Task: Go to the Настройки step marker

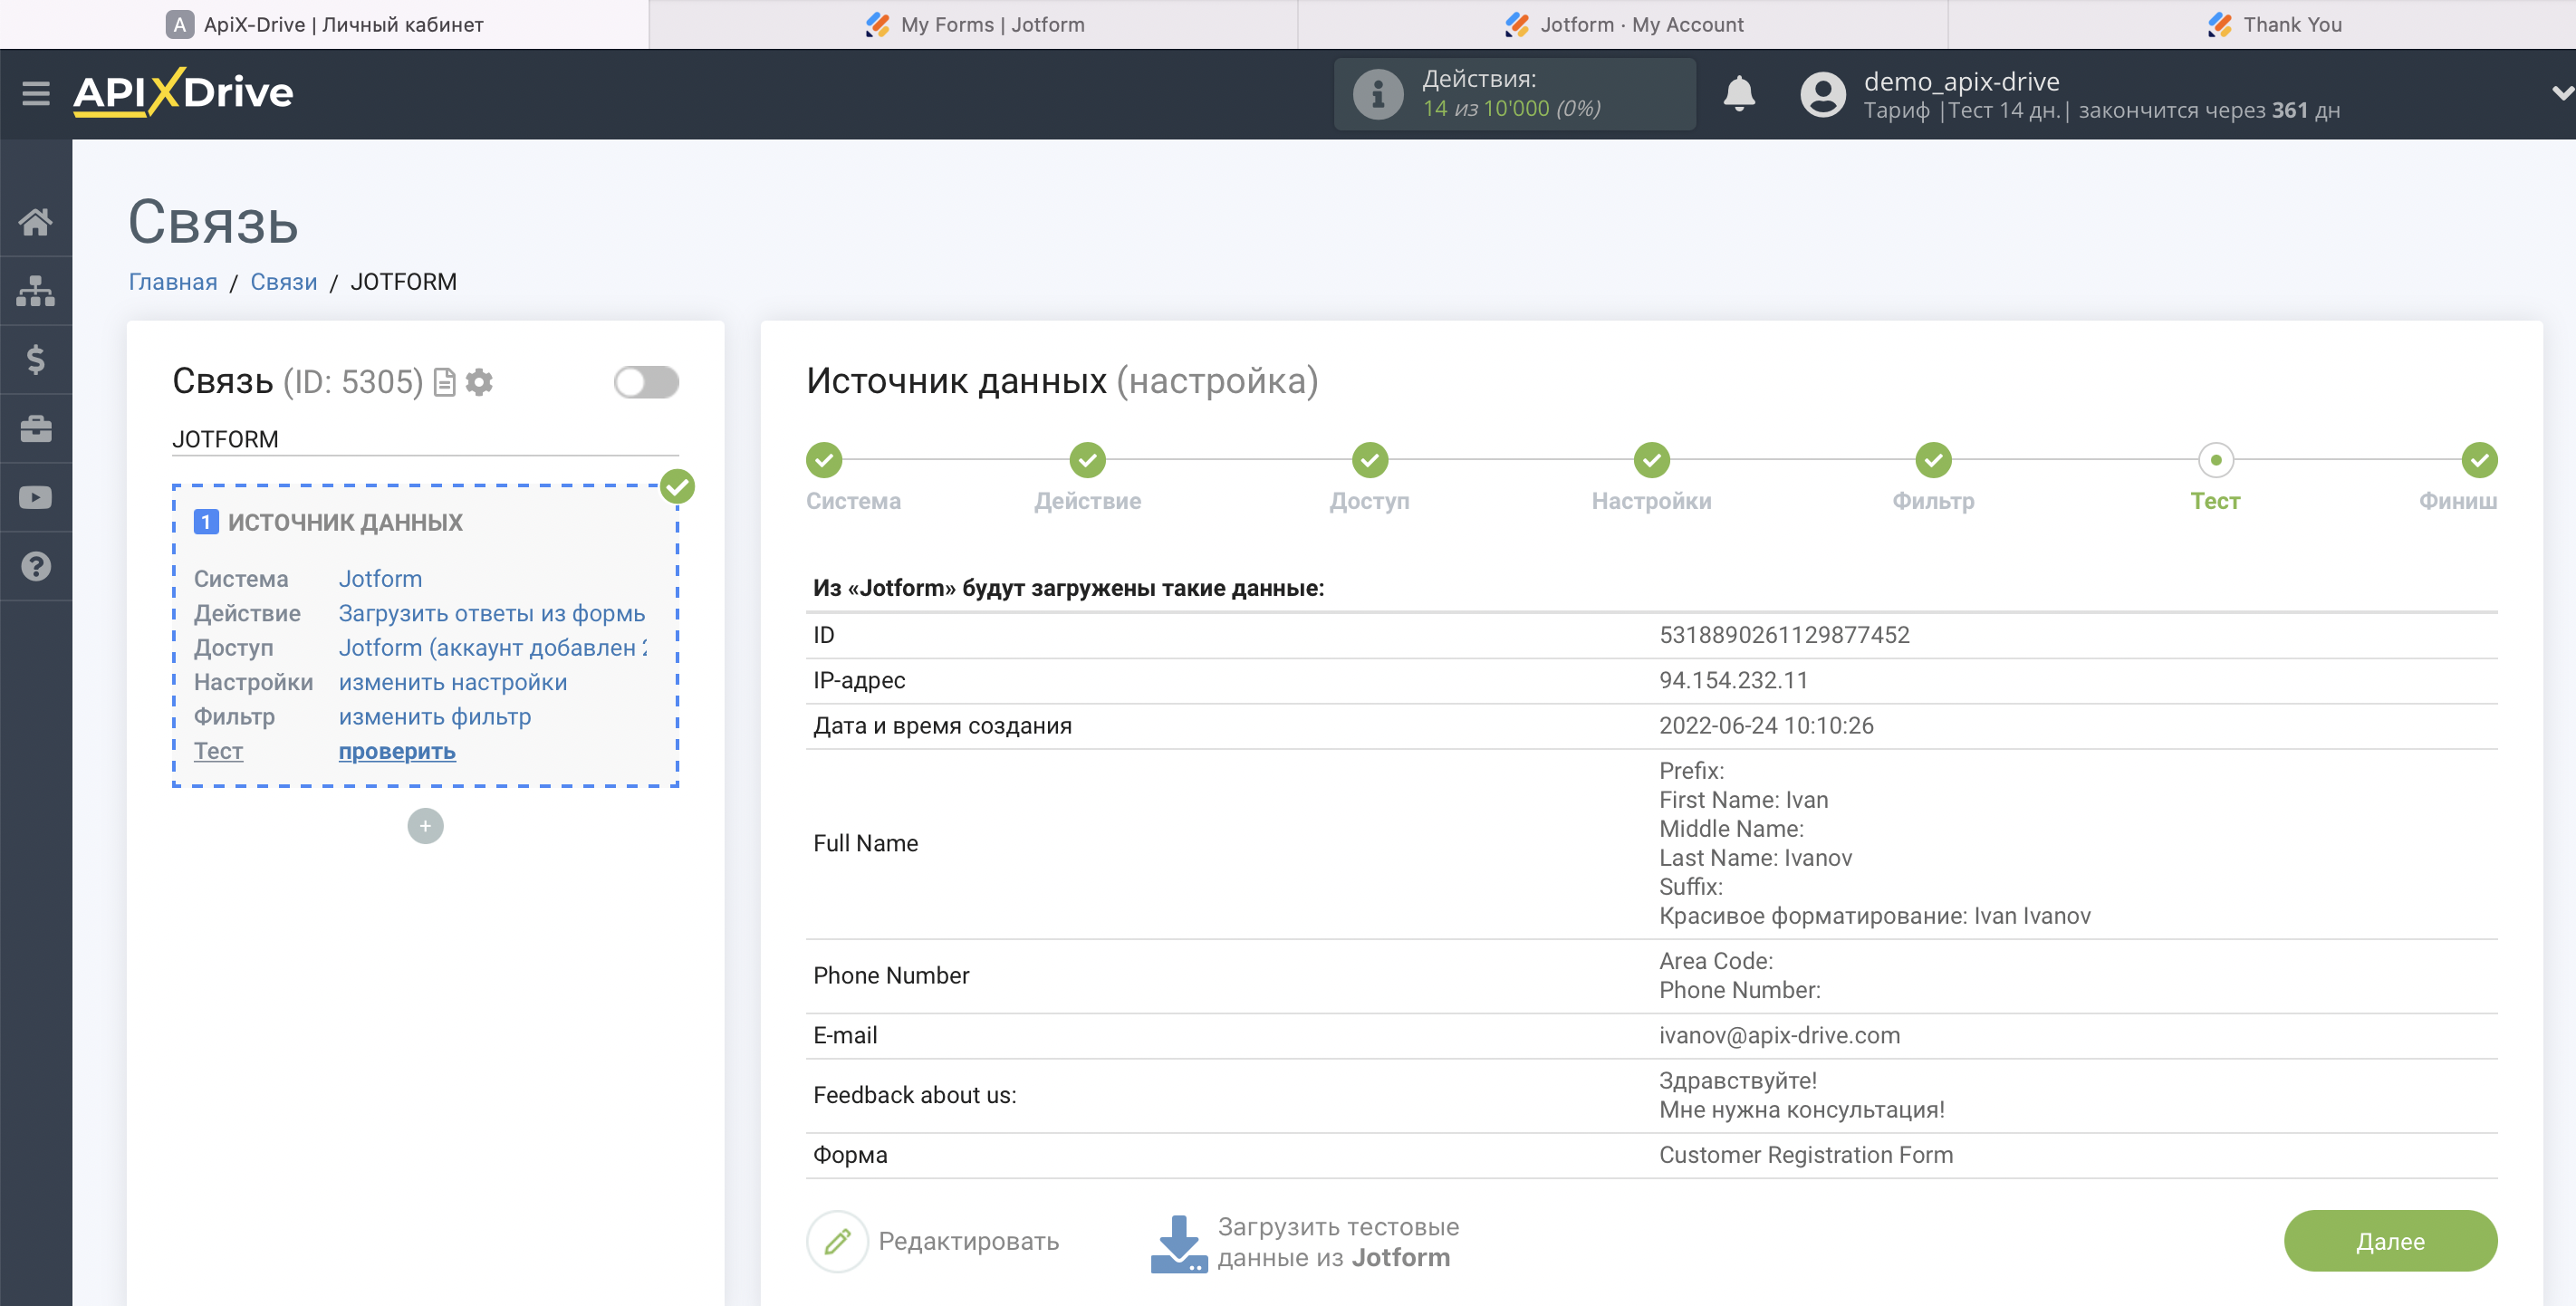Action: [1652, 460]
